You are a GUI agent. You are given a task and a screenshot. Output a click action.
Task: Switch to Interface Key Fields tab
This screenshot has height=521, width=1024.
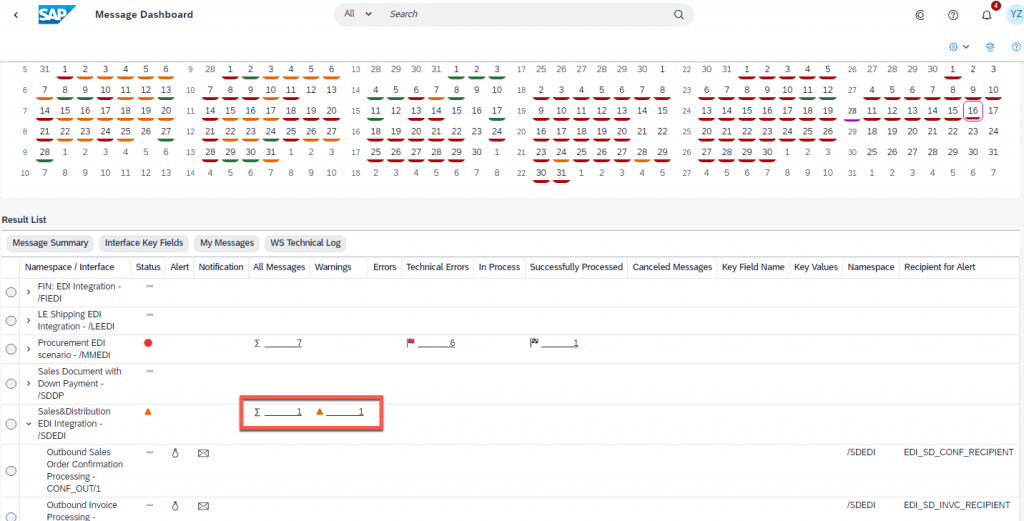[x=144, y=243]
